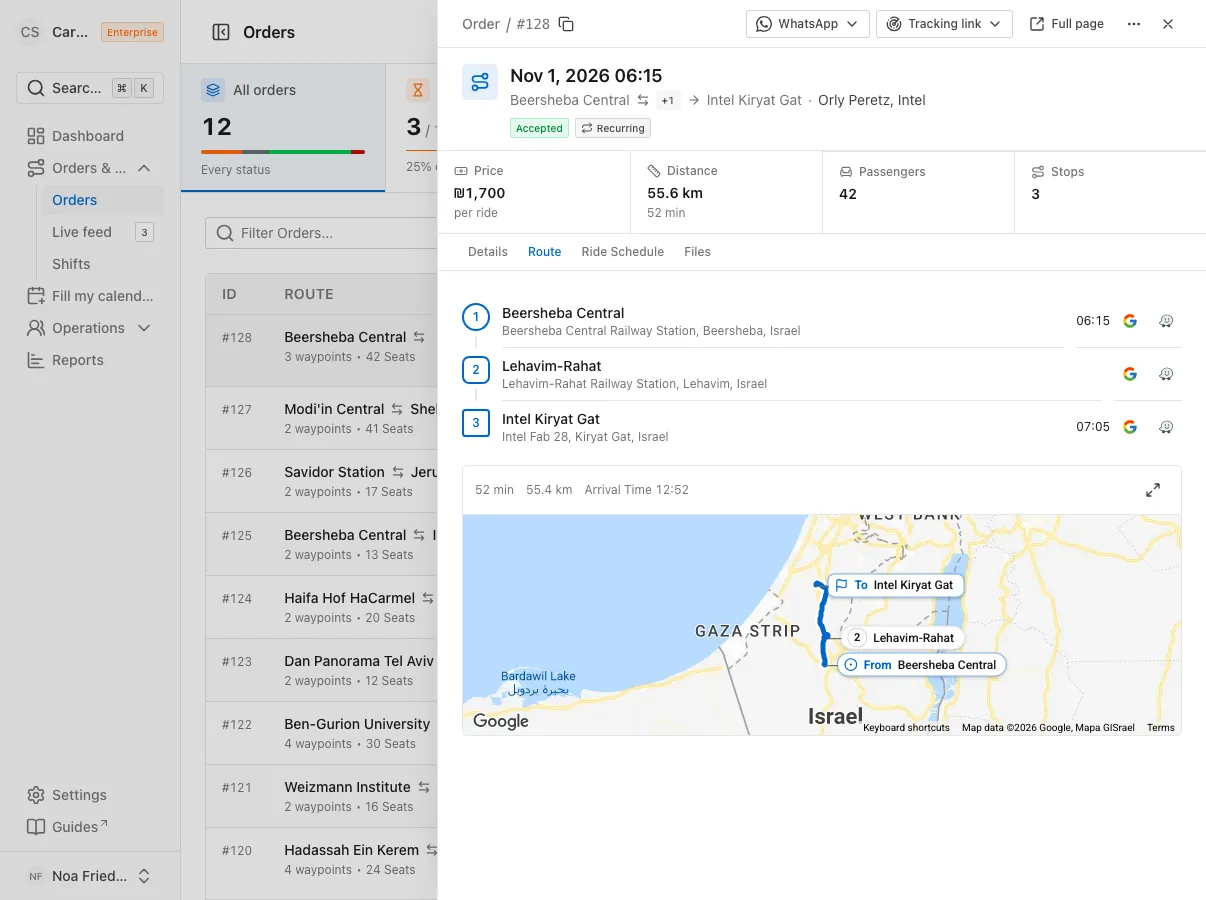Open Lehavim-Rahat stop in Google Maps
This screenshot has width=1206, height=900.
tap(1130, 374)
